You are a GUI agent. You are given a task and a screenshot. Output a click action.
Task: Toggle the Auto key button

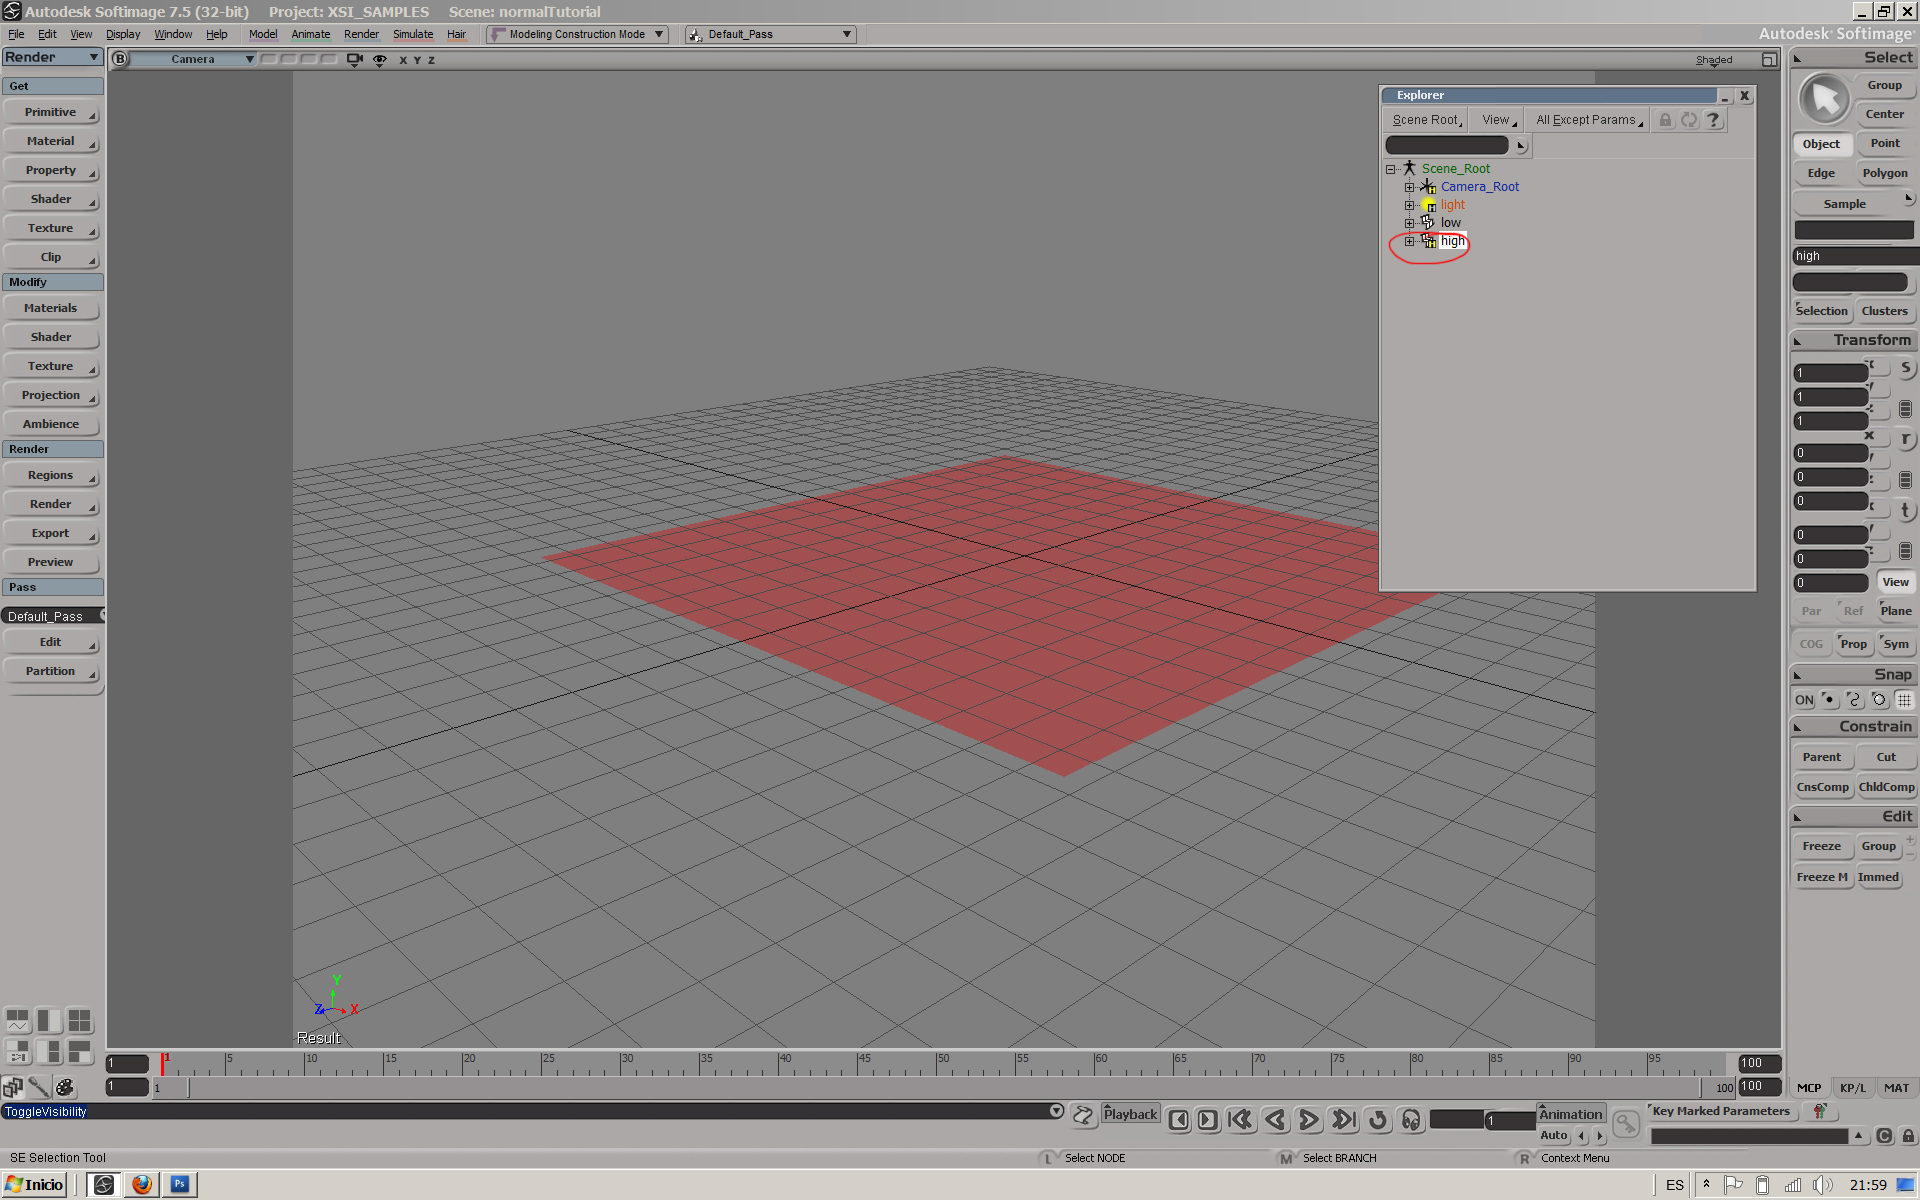pyautogui.click(x=1554, y=1136)
